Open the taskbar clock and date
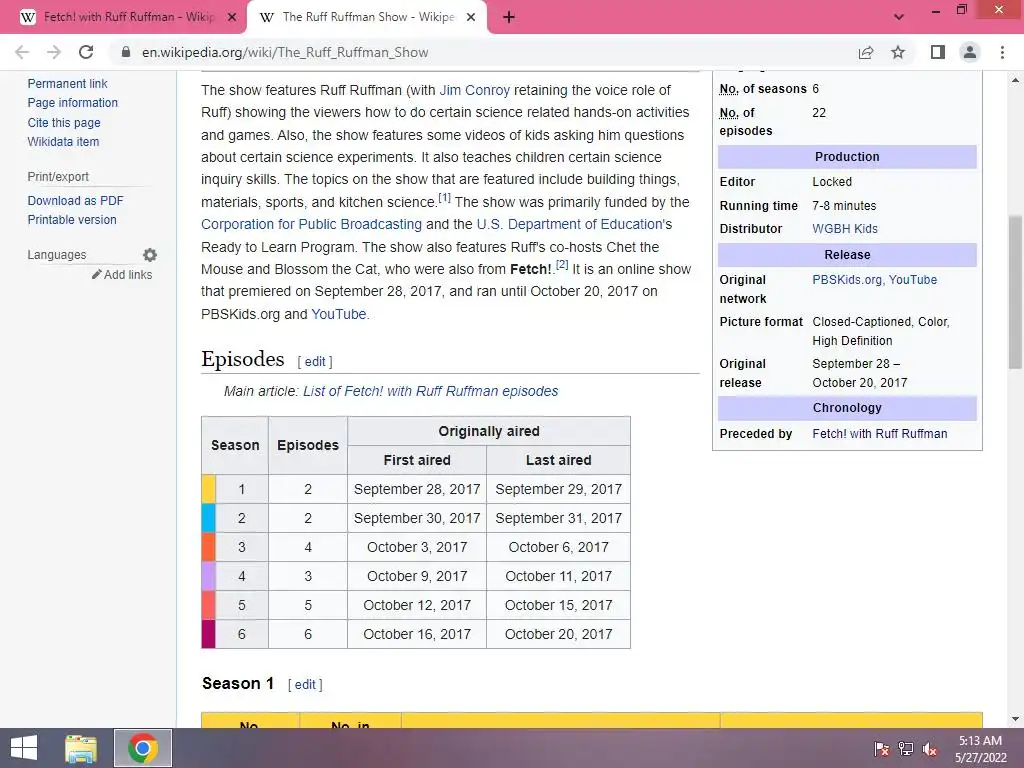 (981, 748)
